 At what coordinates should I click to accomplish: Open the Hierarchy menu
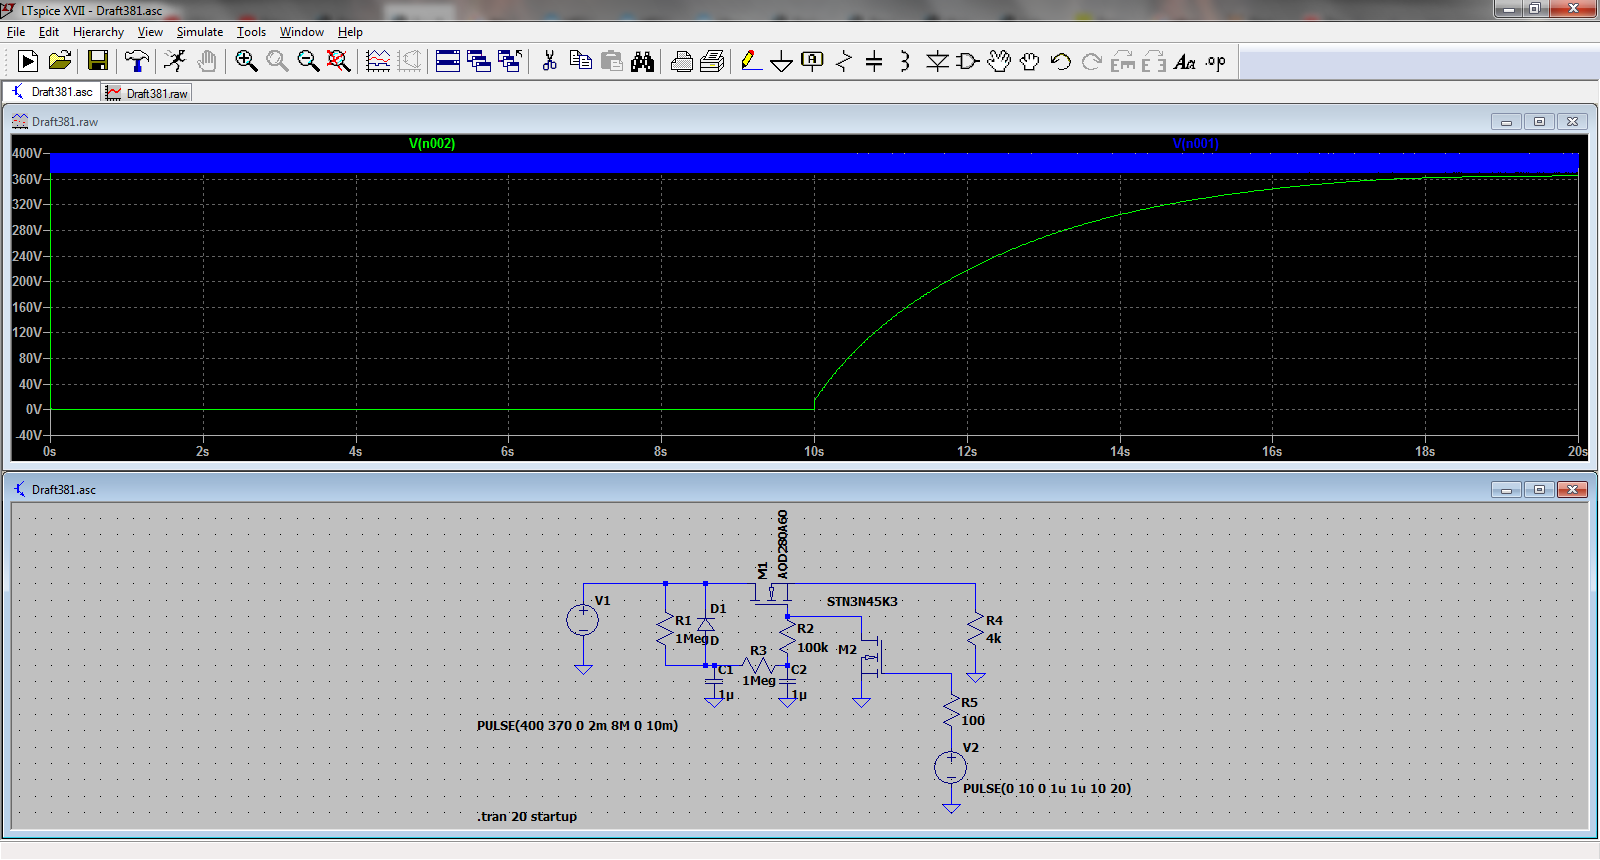pos(98,32)
